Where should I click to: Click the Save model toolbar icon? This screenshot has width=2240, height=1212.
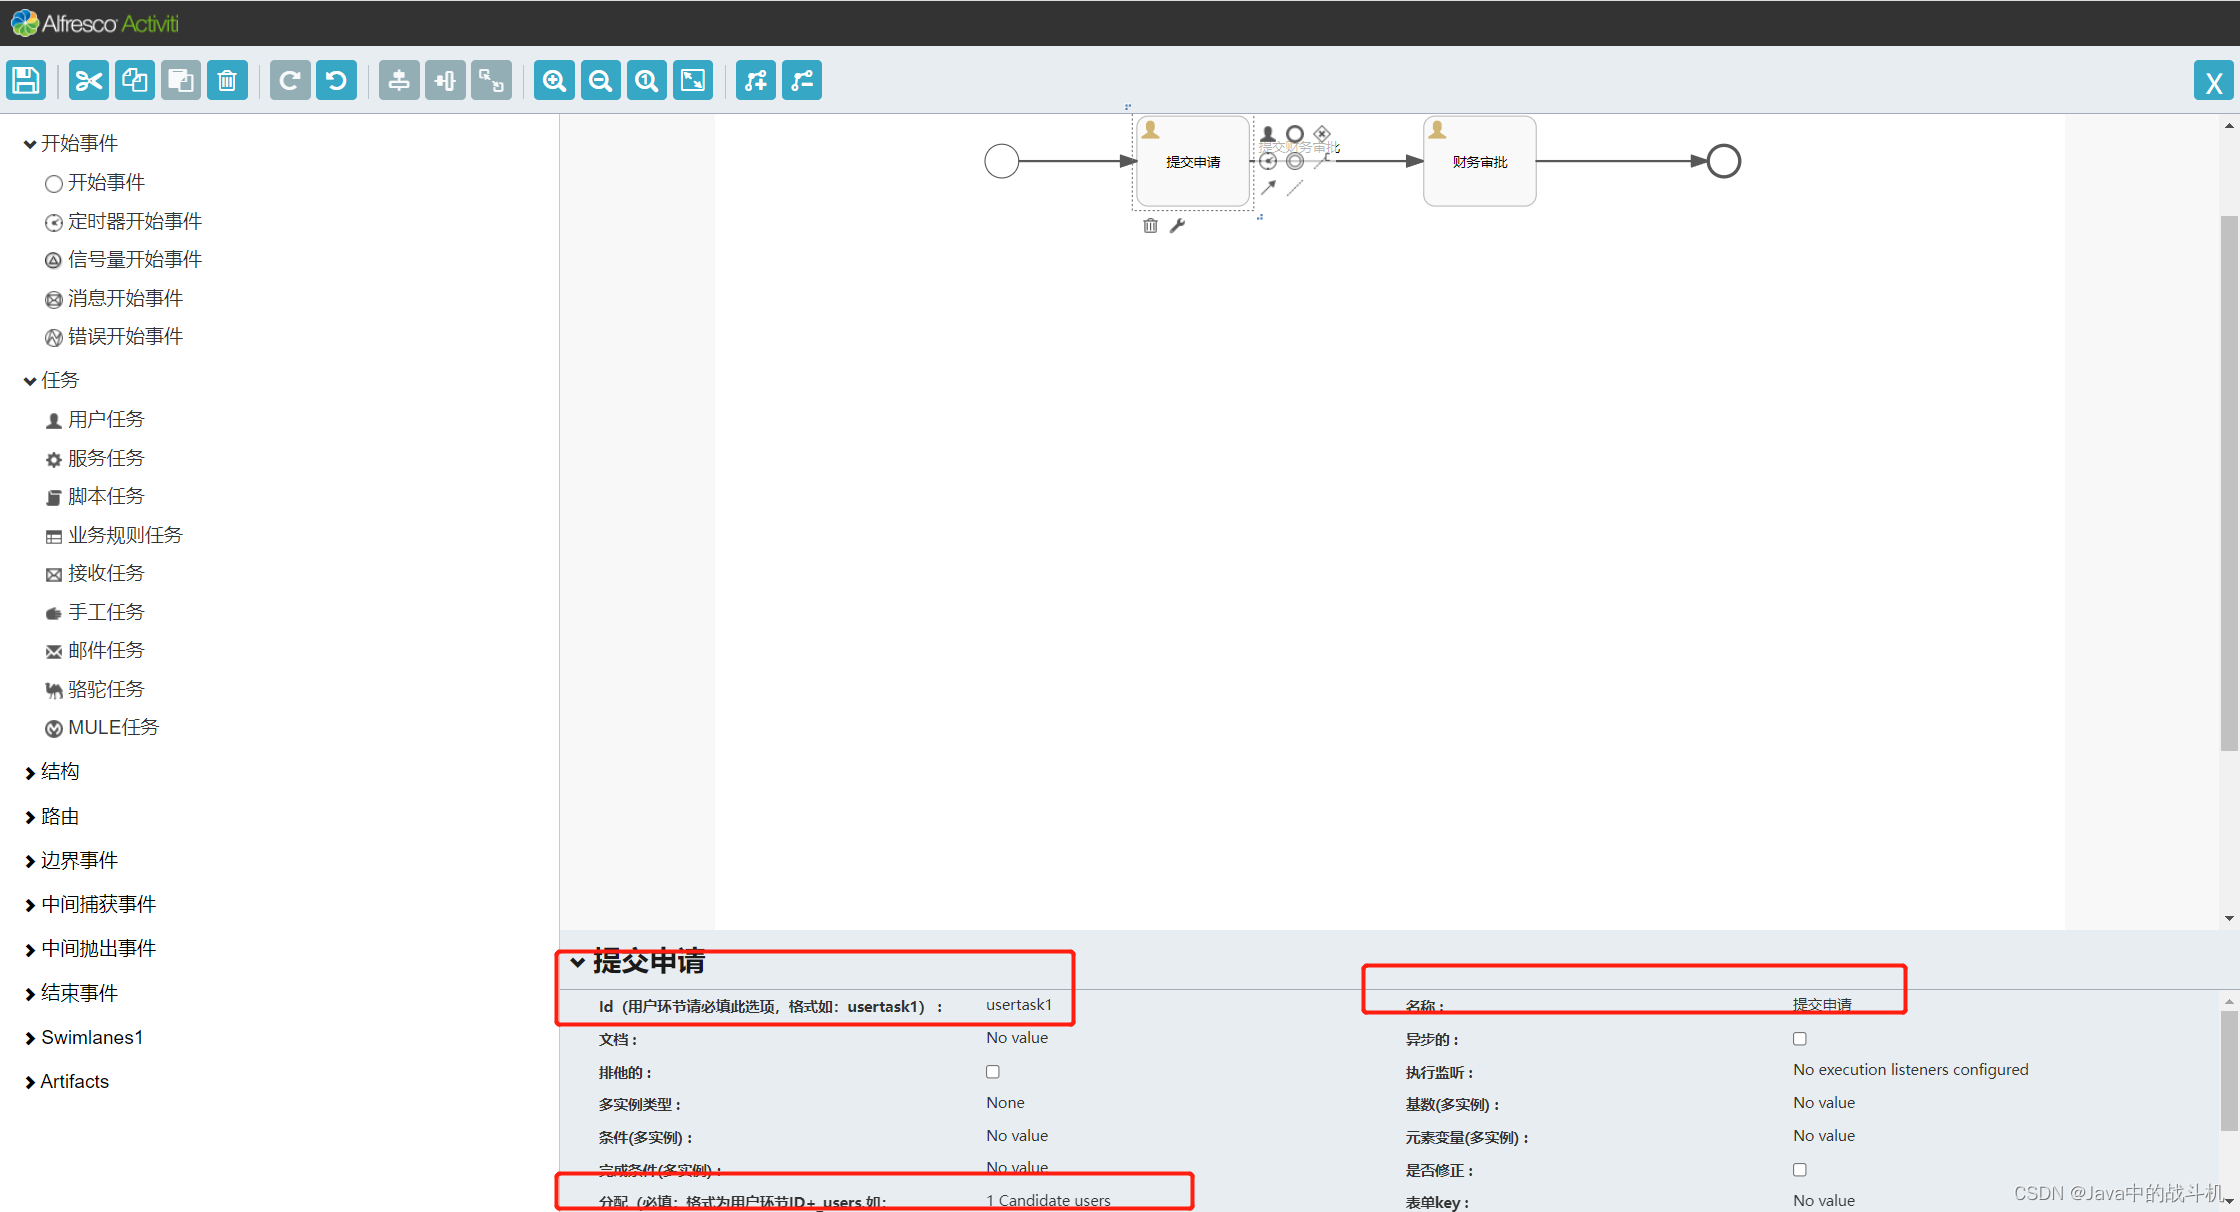tap(26, 80)
